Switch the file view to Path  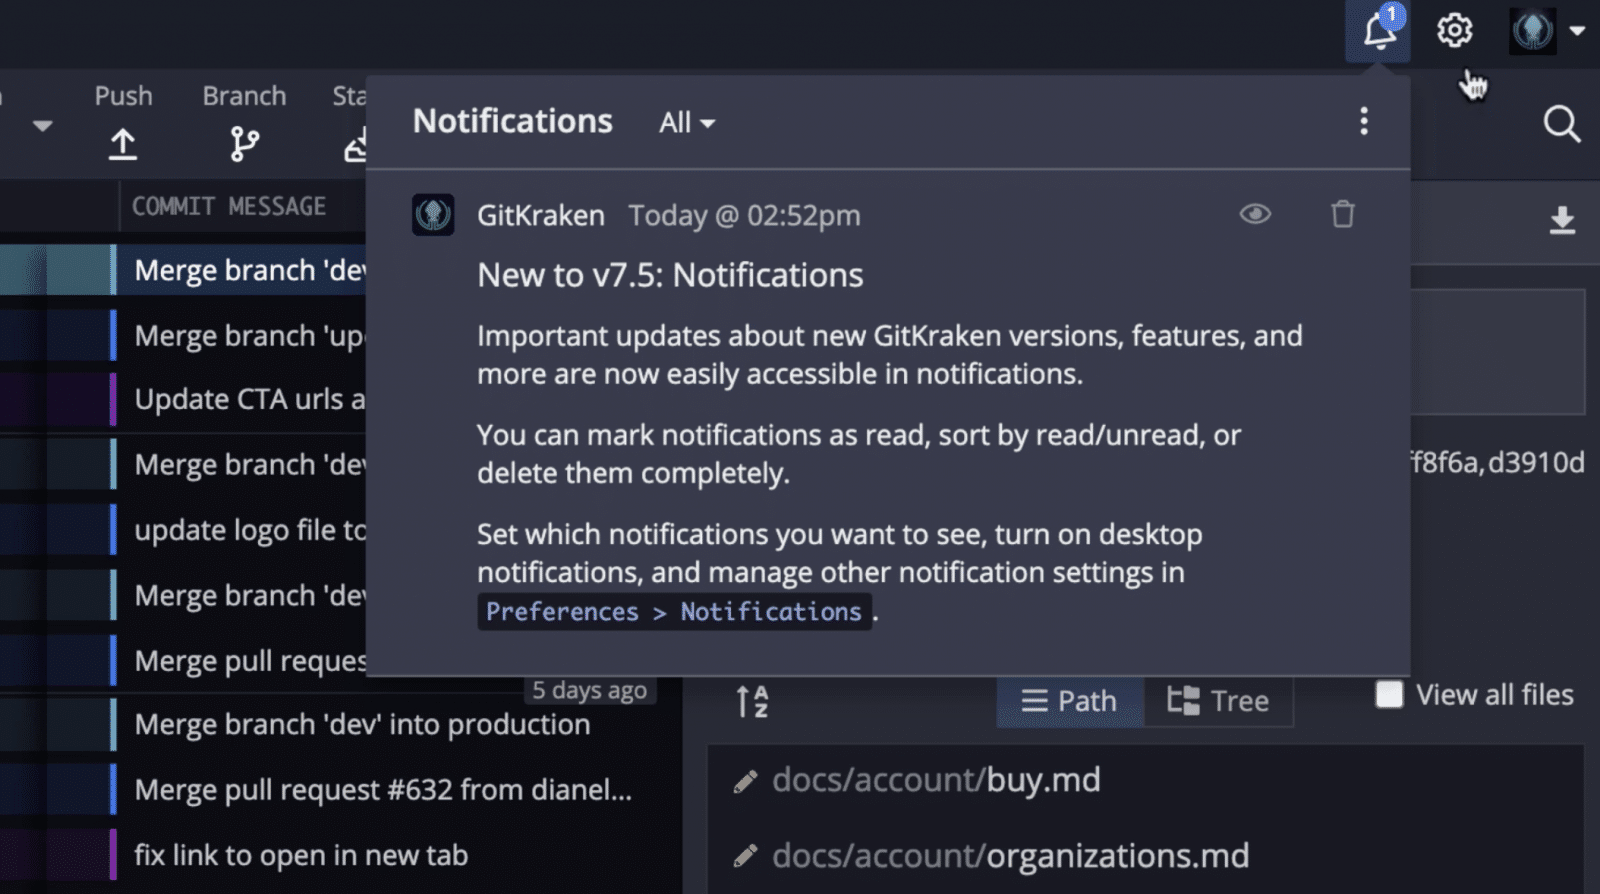coord(1069,701)
